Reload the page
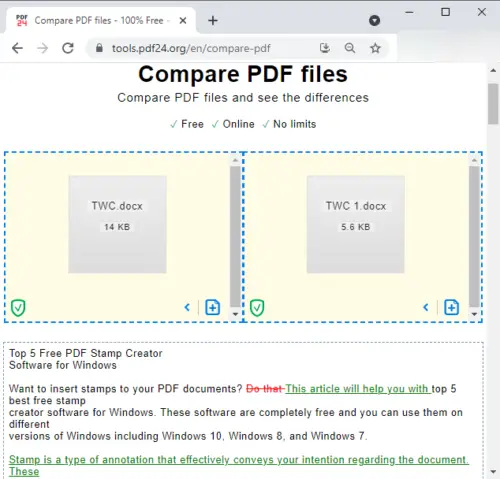This screenshot has width=500, height=479. [68, 48]
